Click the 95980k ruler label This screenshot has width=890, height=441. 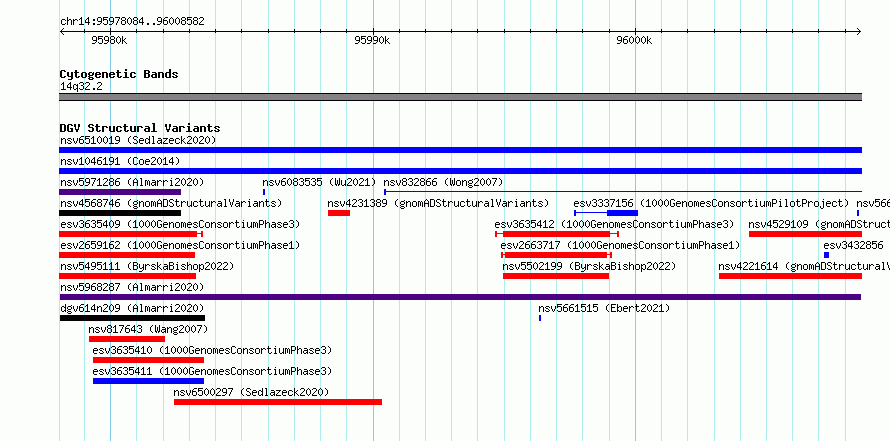(109, 40)
